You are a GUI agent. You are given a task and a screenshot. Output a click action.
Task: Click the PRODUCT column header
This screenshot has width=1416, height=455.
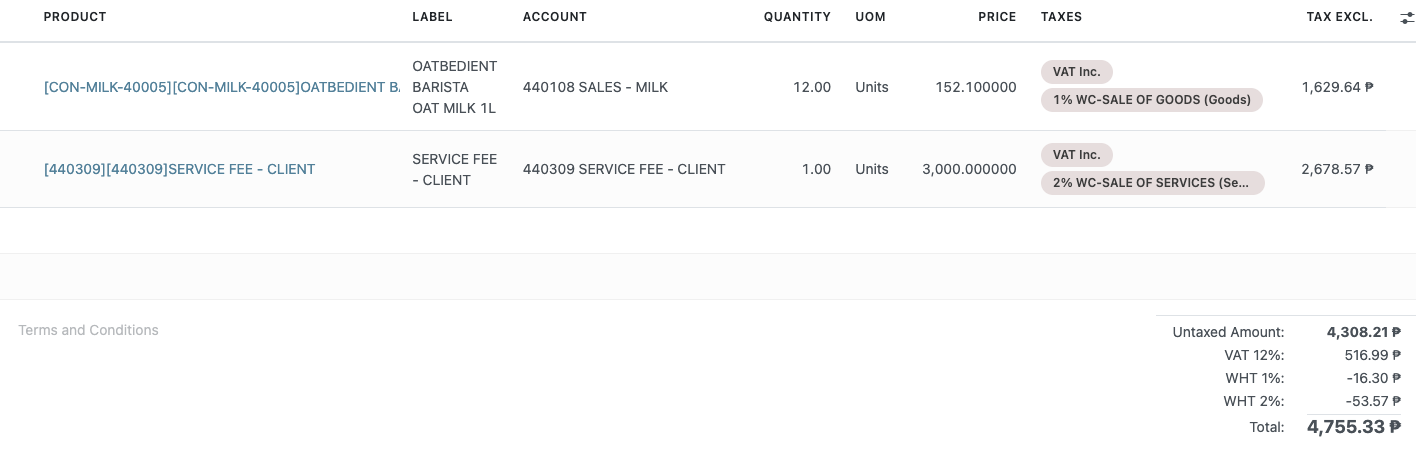coord(75,17)
